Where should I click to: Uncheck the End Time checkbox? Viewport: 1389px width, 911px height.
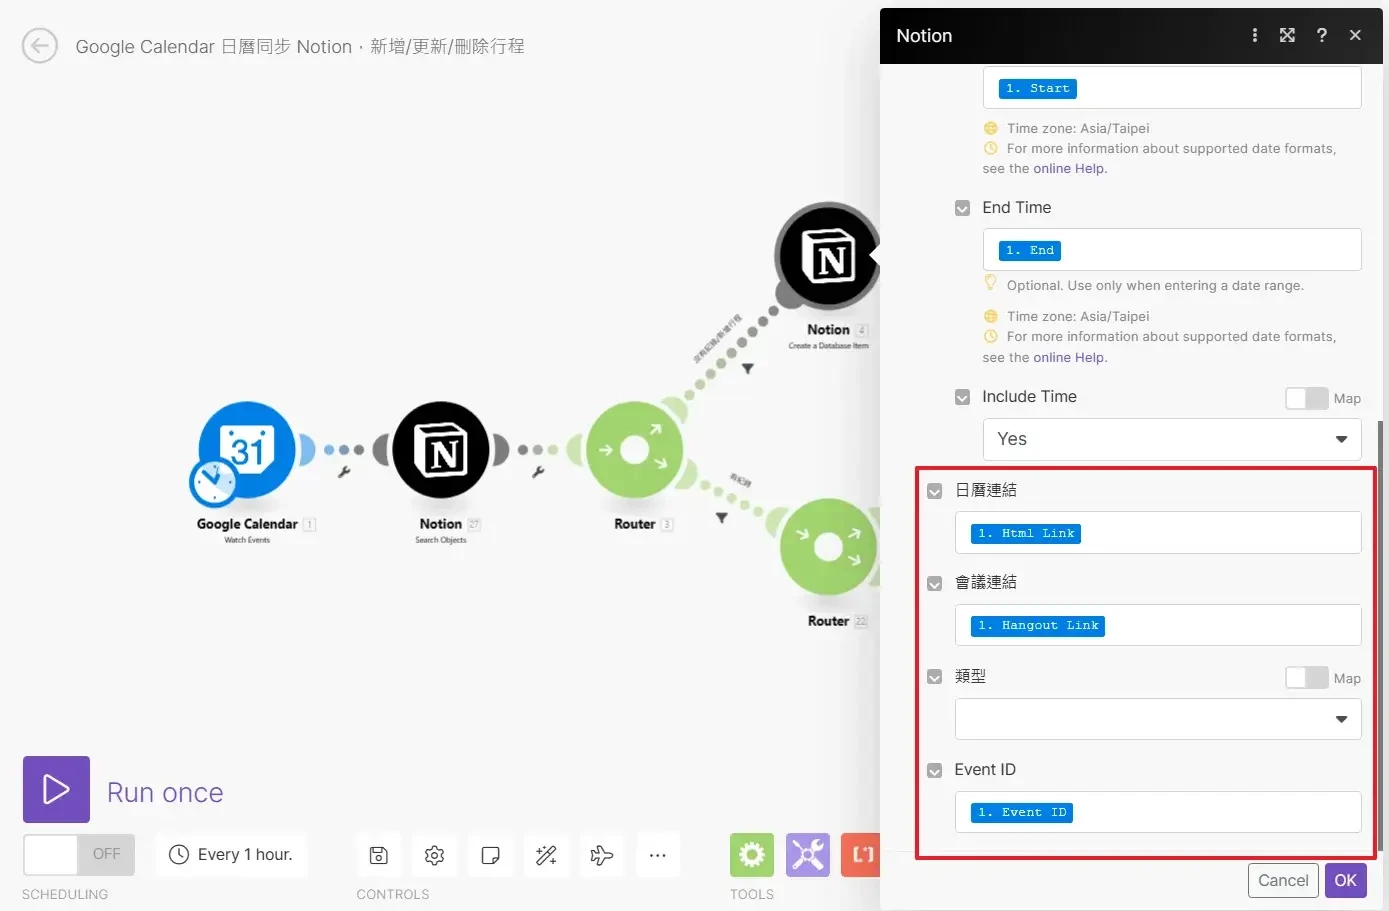click(962, 208)
